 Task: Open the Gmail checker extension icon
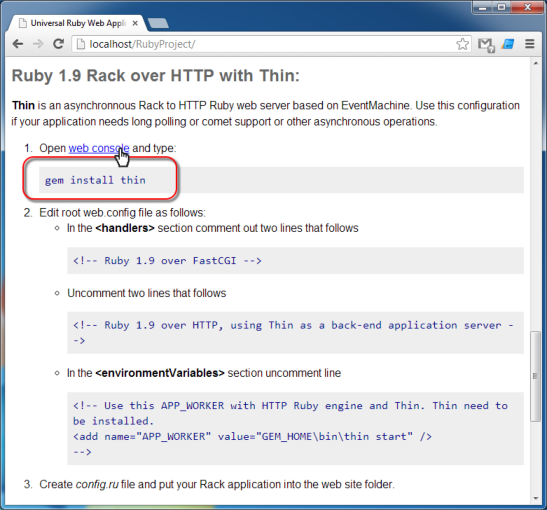click(x=486, y=45)
